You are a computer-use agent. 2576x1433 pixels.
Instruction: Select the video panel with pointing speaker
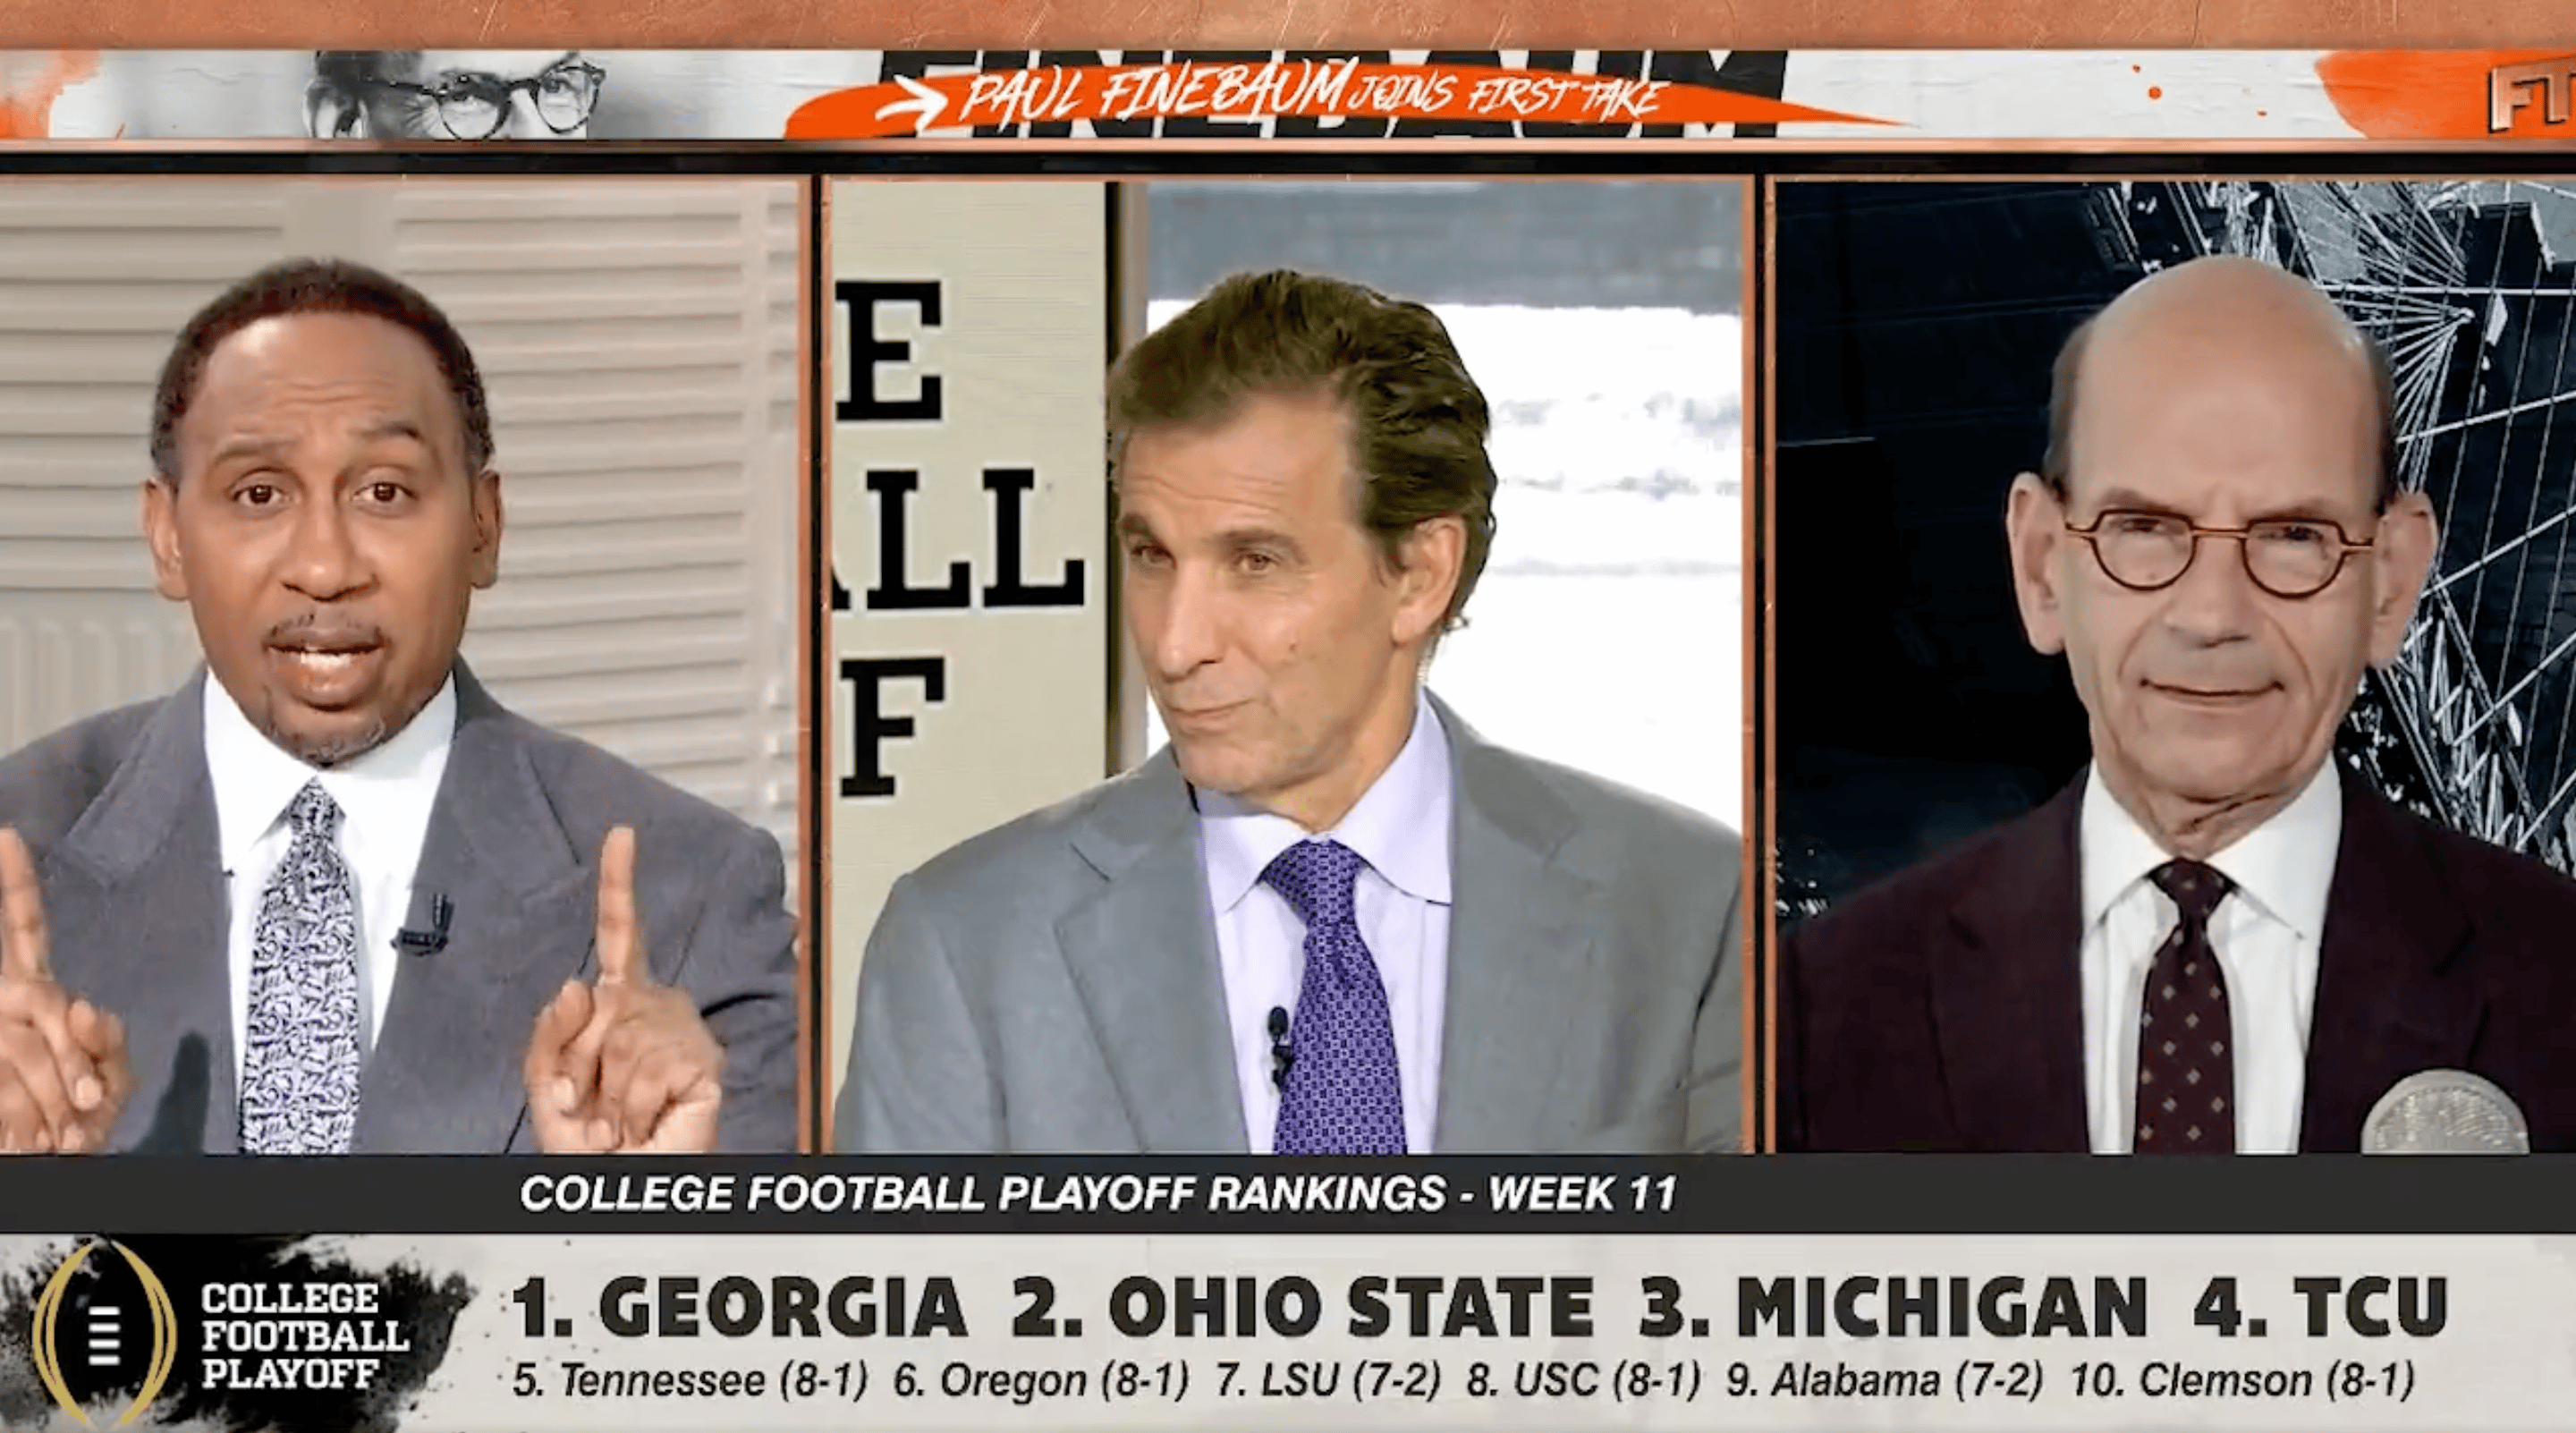coord(400,665)
